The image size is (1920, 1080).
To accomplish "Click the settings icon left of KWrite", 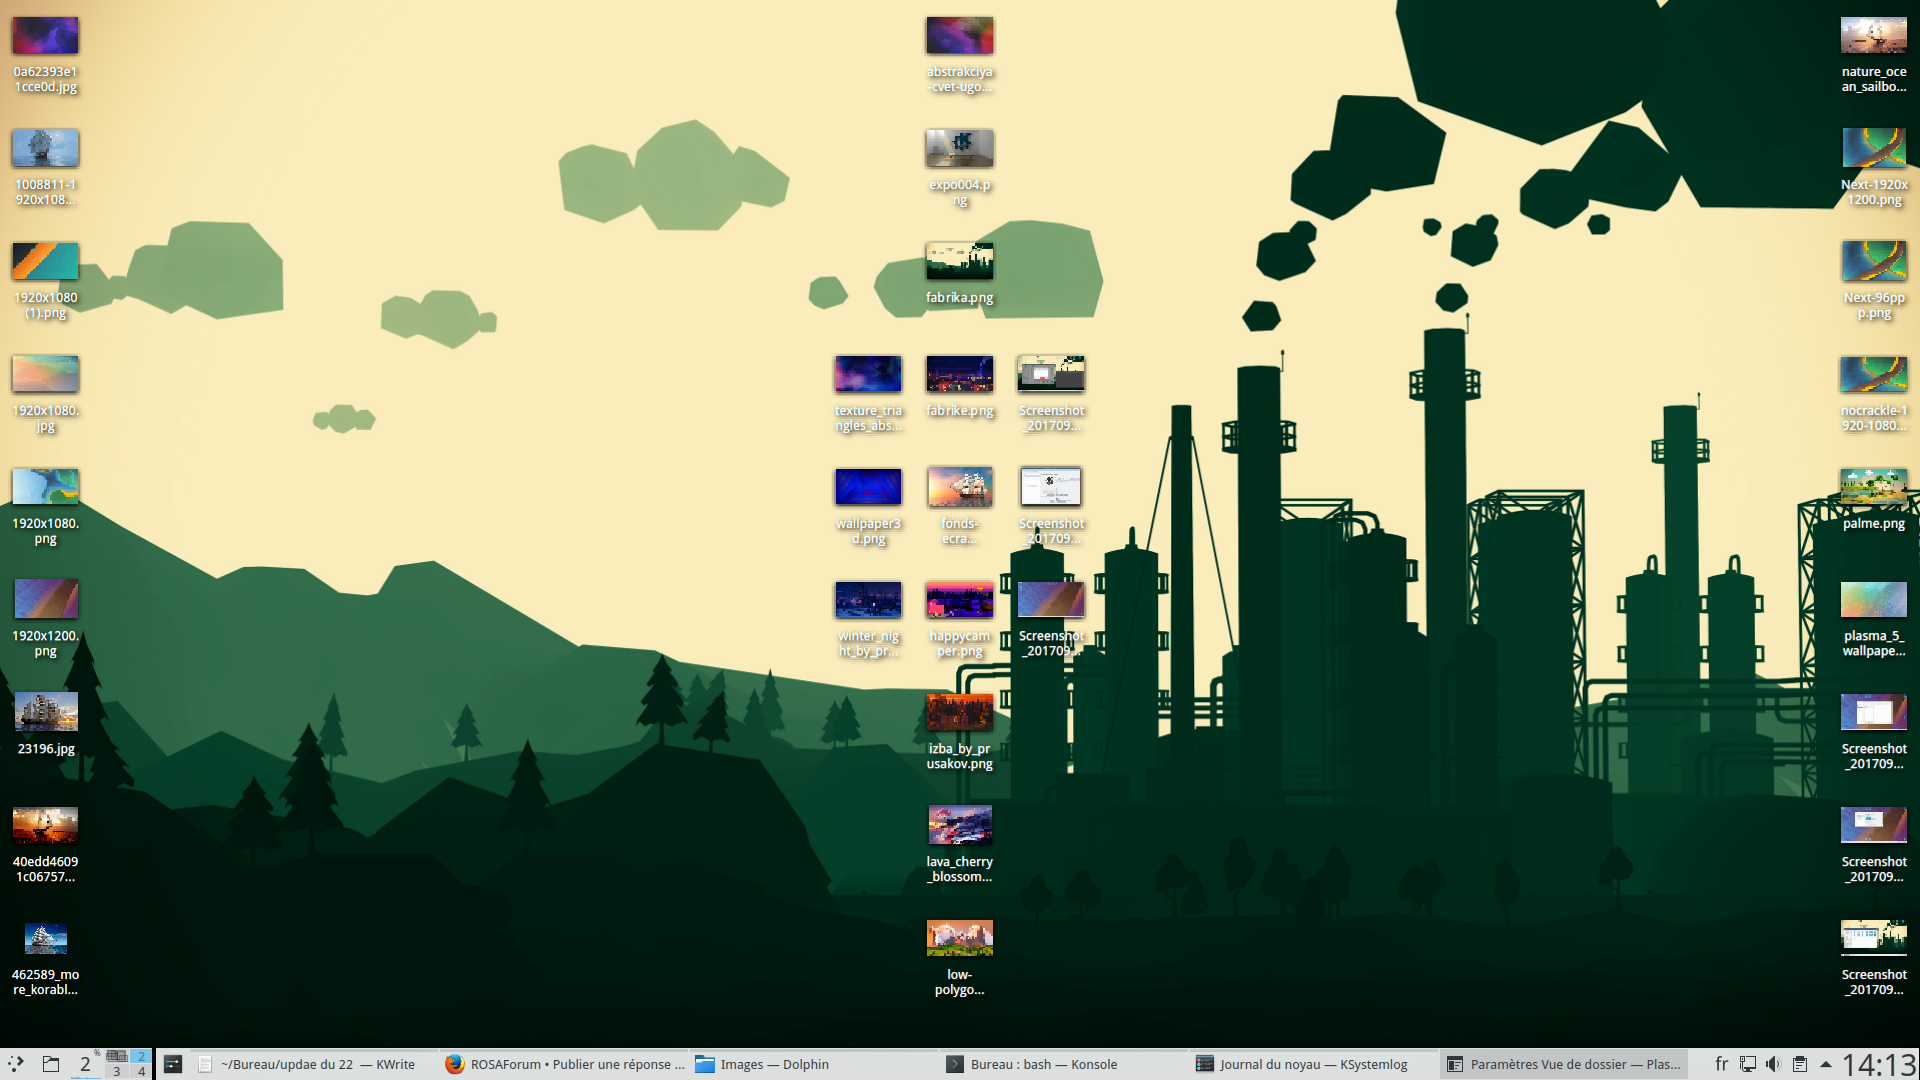I will pos(173,1064).
